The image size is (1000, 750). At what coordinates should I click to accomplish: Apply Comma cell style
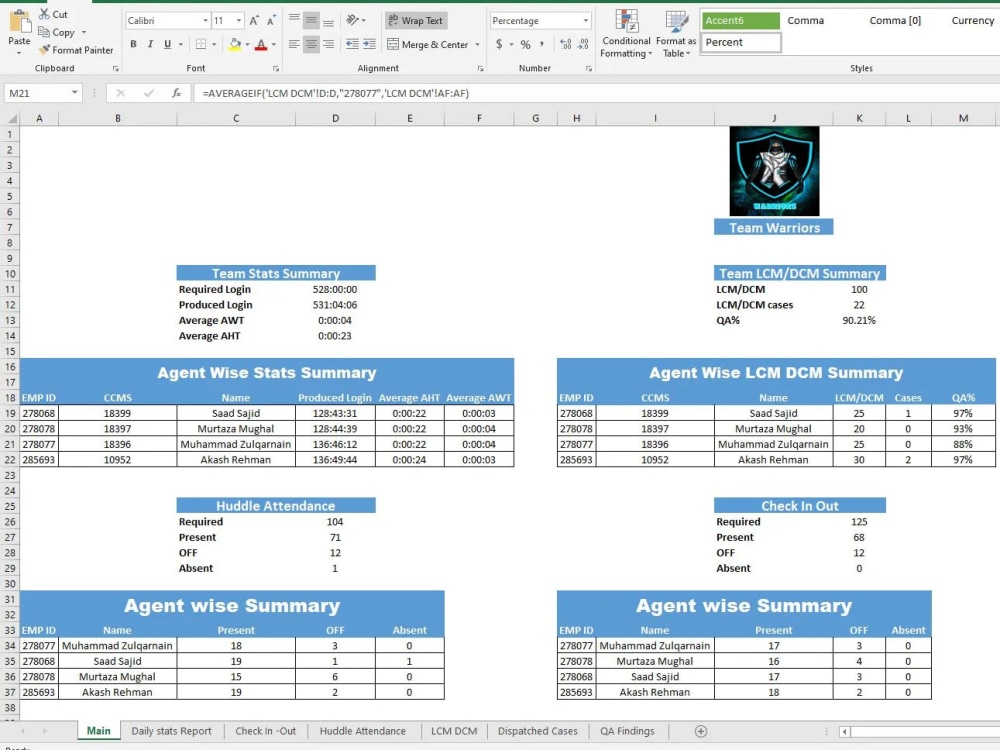(805, 20)
